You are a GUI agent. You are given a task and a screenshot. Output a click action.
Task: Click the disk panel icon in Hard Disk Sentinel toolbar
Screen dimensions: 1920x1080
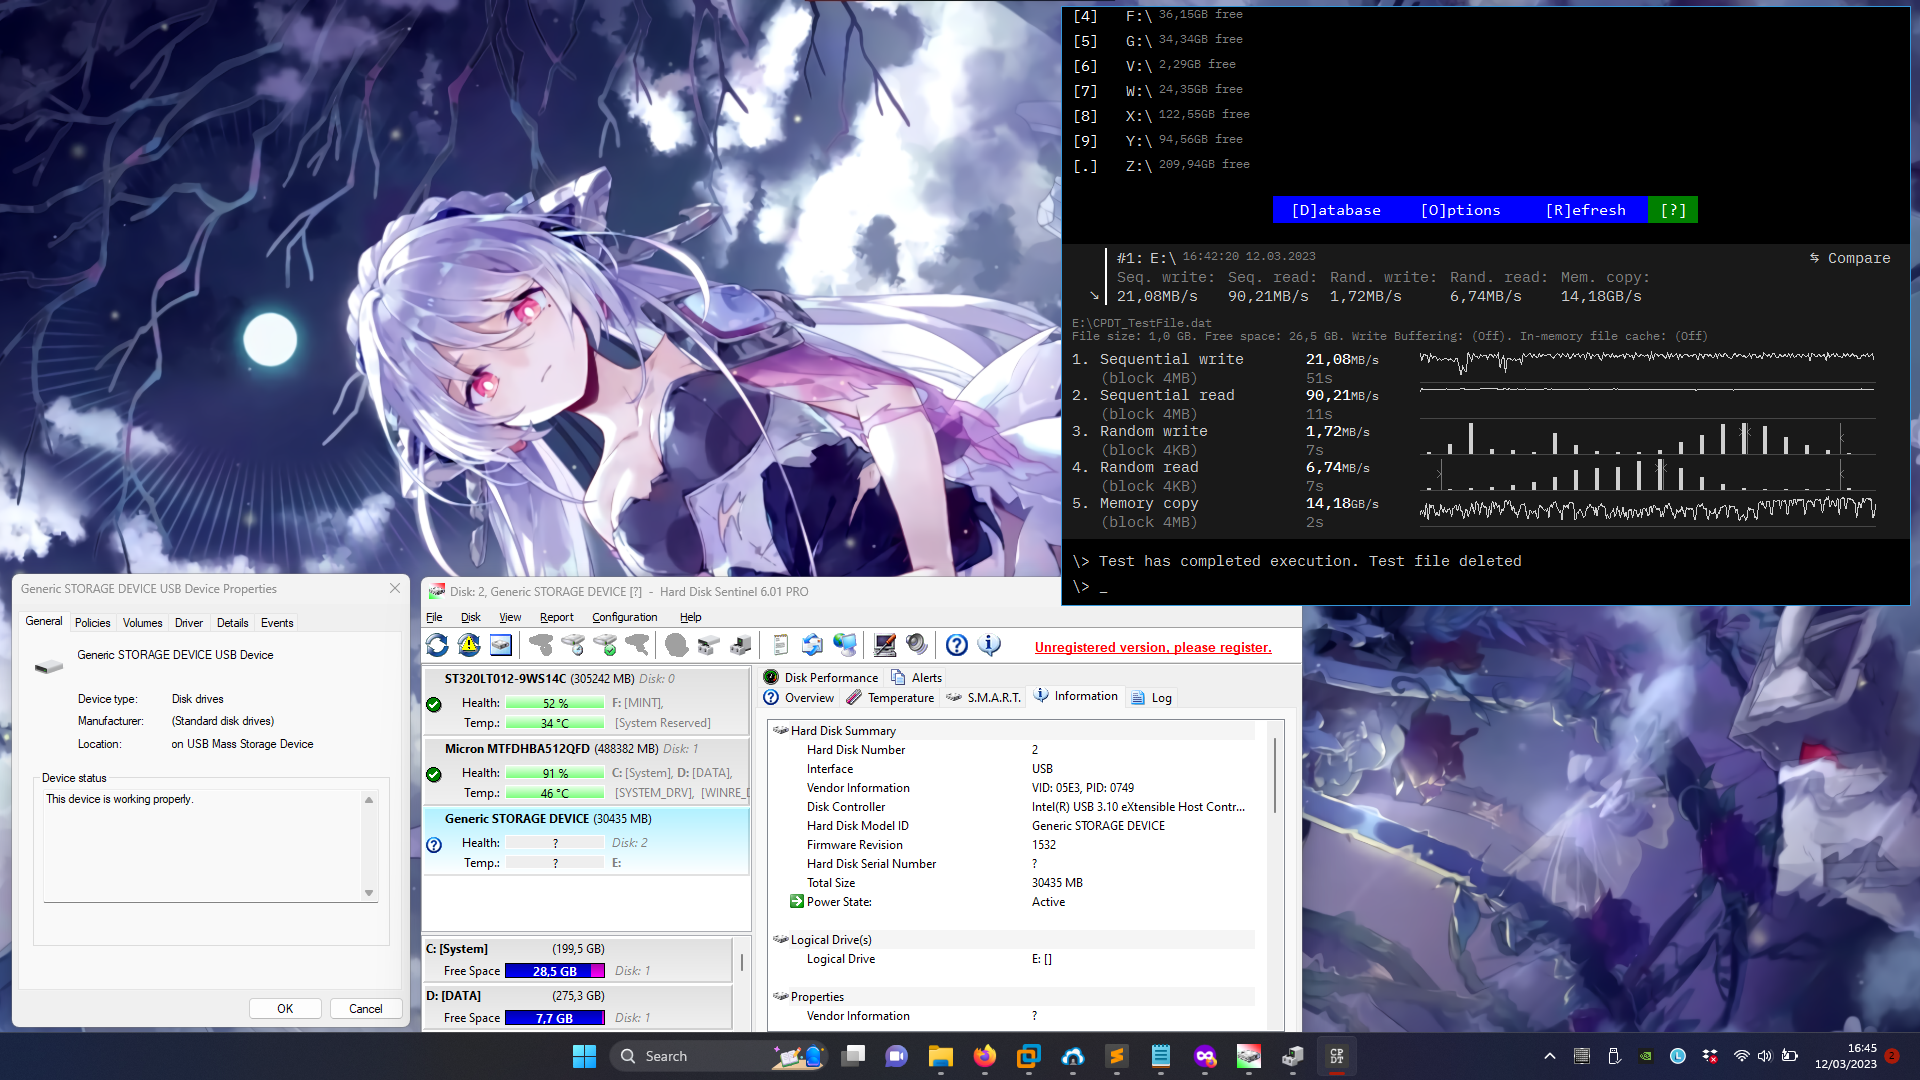coord(501,645)
